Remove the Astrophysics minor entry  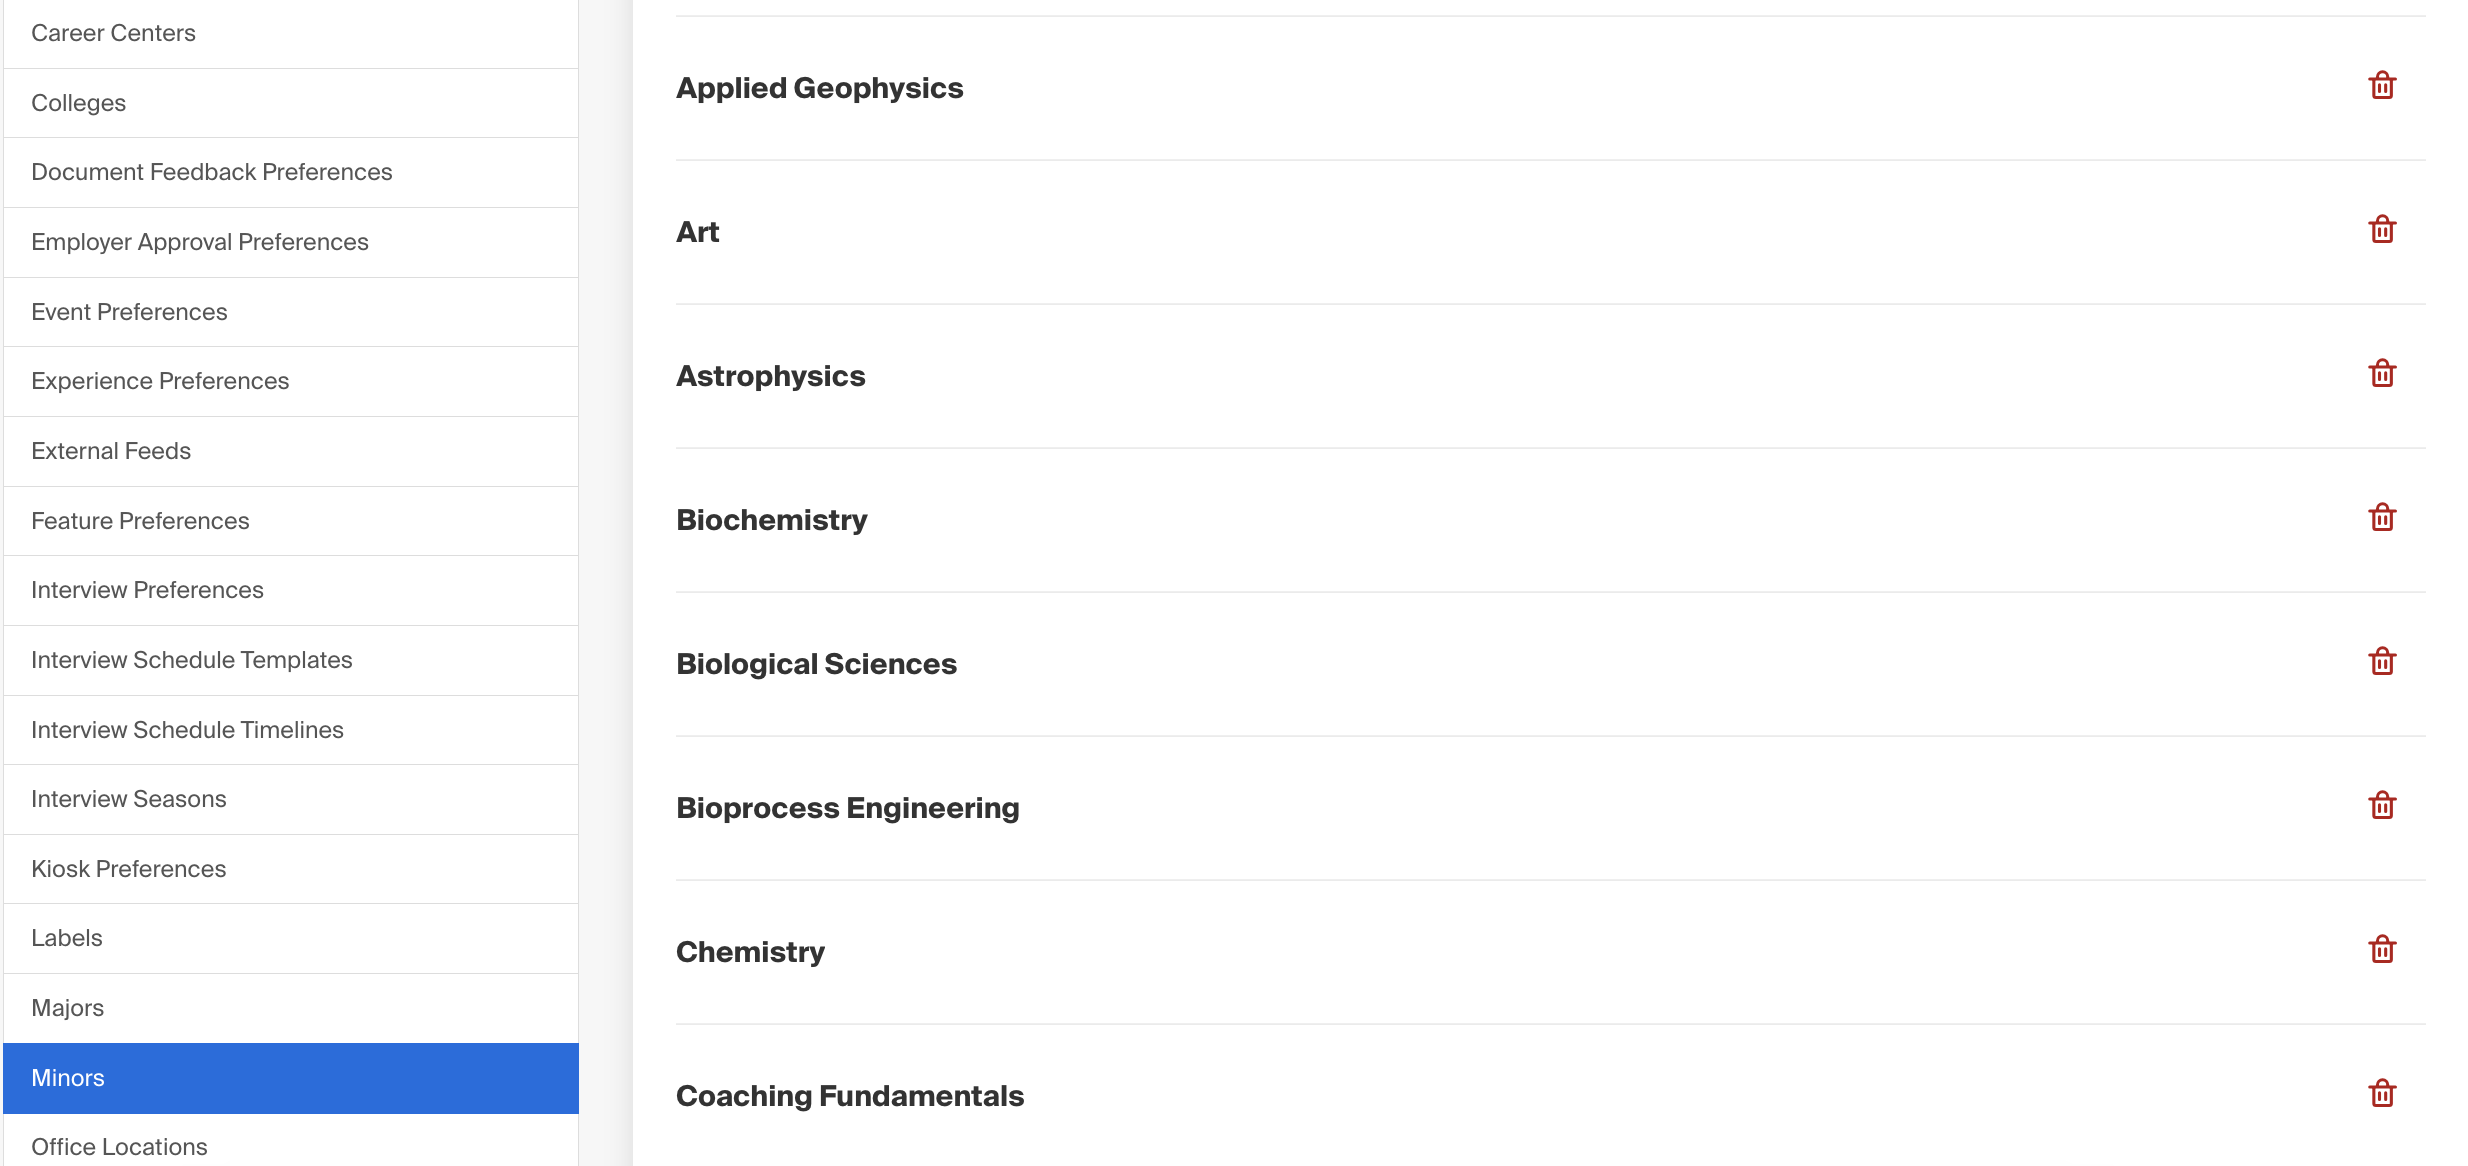(x=2382, y=374)
